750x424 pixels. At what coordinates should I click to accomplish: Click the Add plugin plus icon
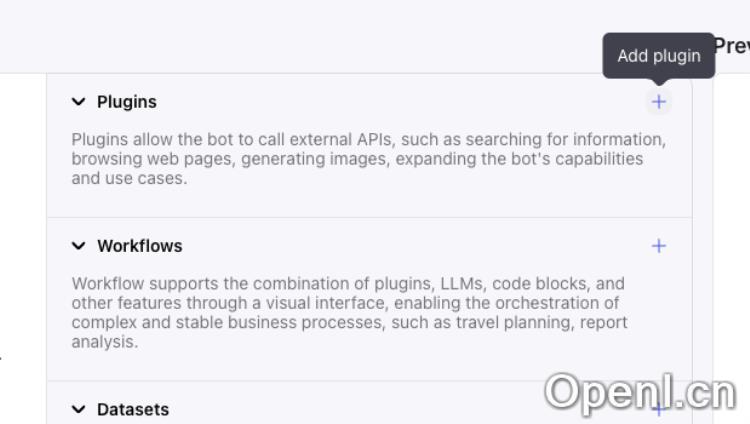tap(658, 102)
